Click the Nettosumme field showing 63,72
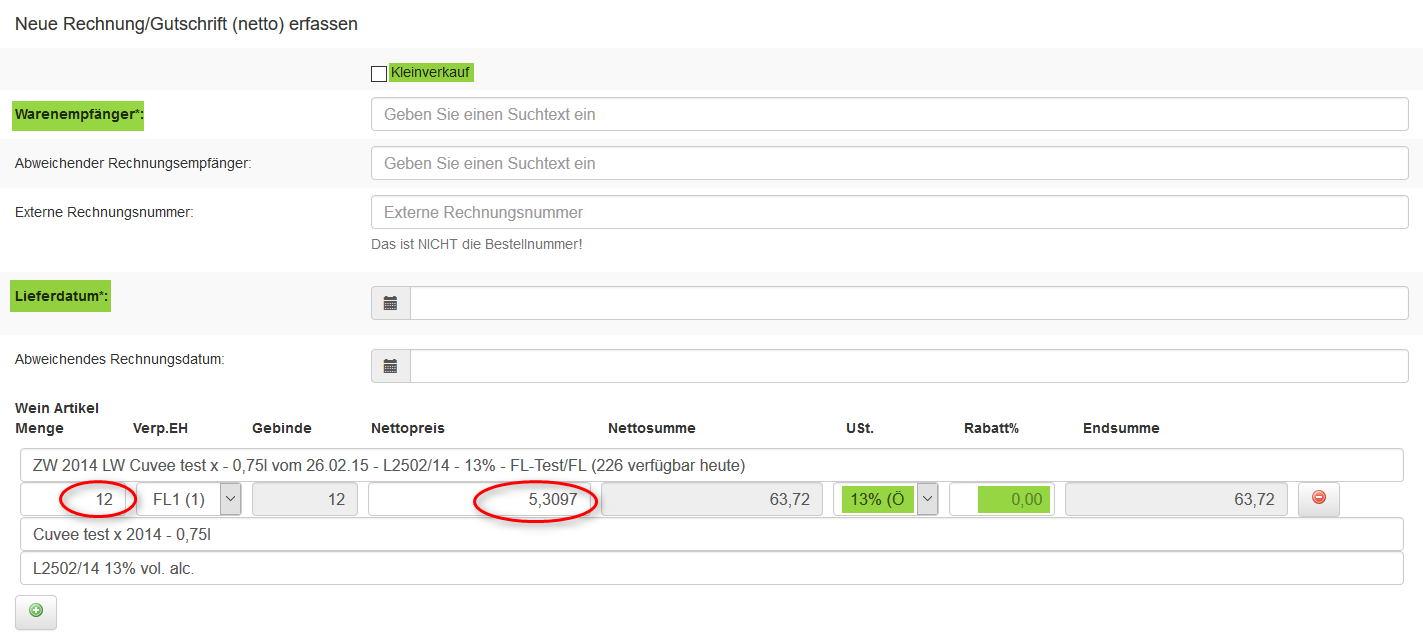 coord(711,499)
